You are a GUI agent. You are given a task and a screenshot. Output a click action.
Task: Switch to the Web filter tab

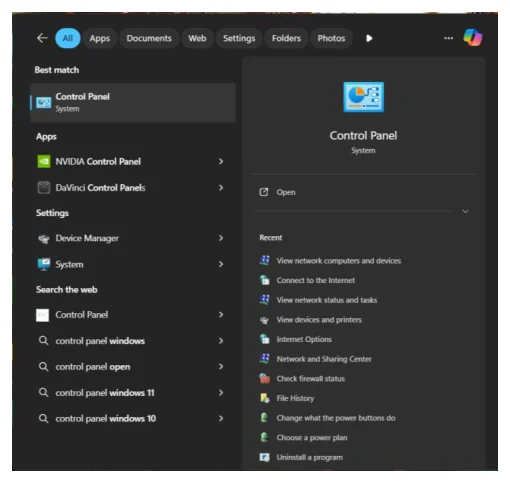pos(197,38)
